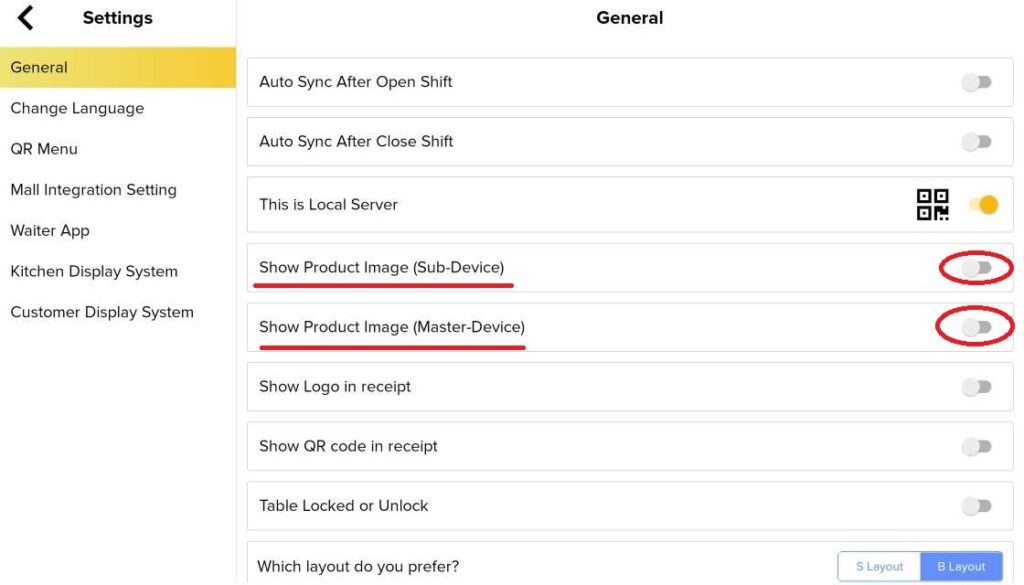This screenshot has height=585, width=1024.
Task: Open the QR code icon for Local Server
Action: (932, 205)
